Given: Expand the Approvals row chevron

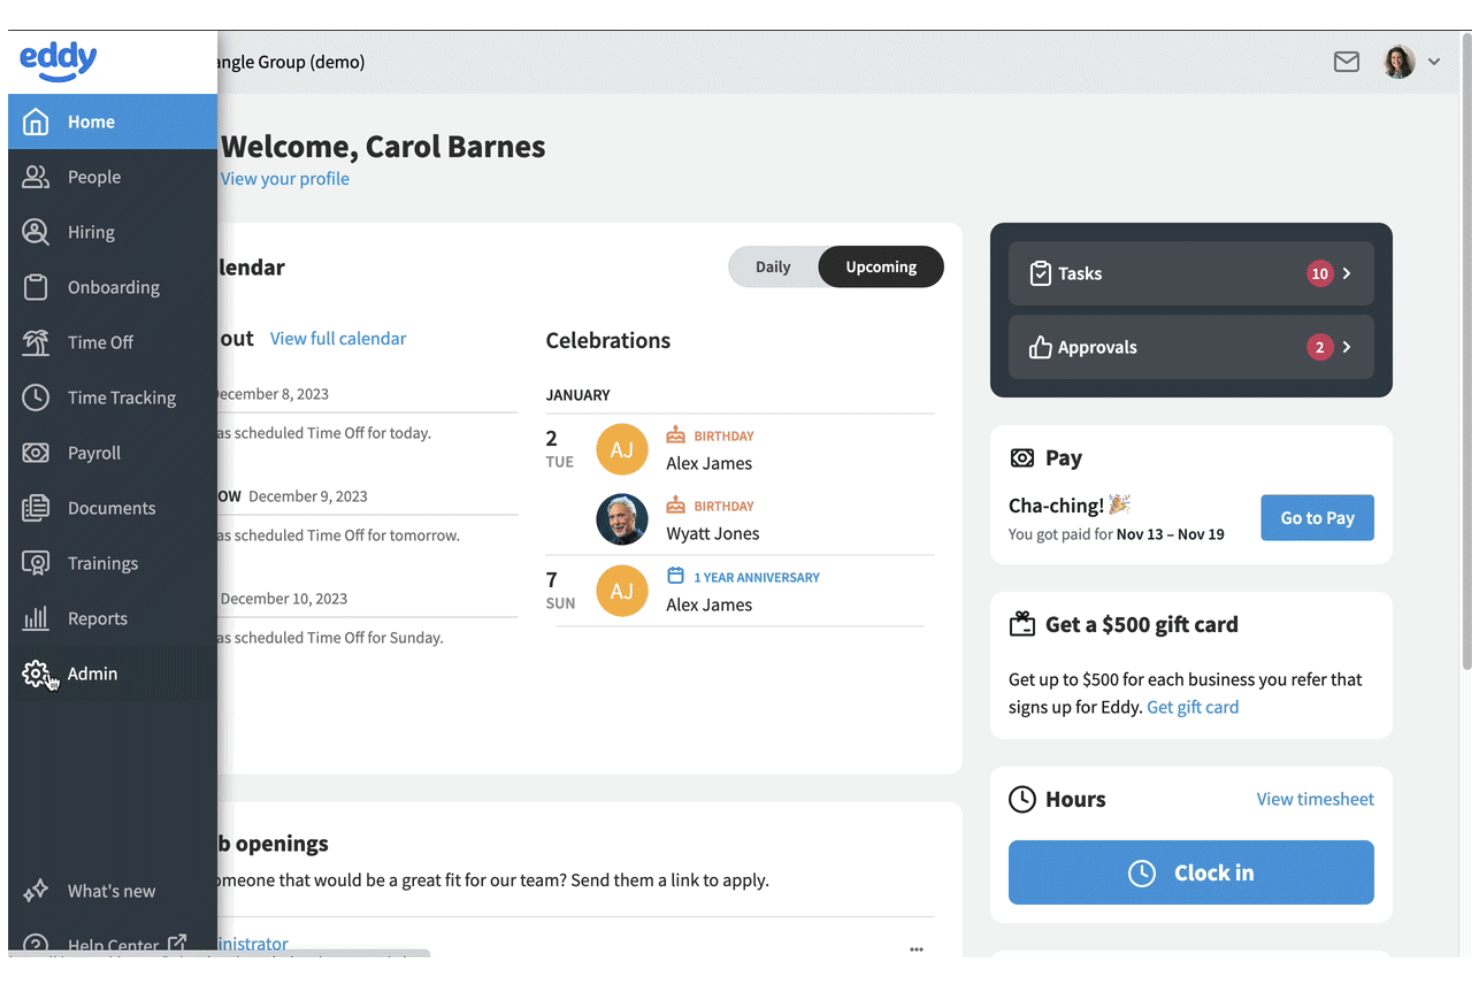Looking at the screenshot, I should tap(1347, 347).
